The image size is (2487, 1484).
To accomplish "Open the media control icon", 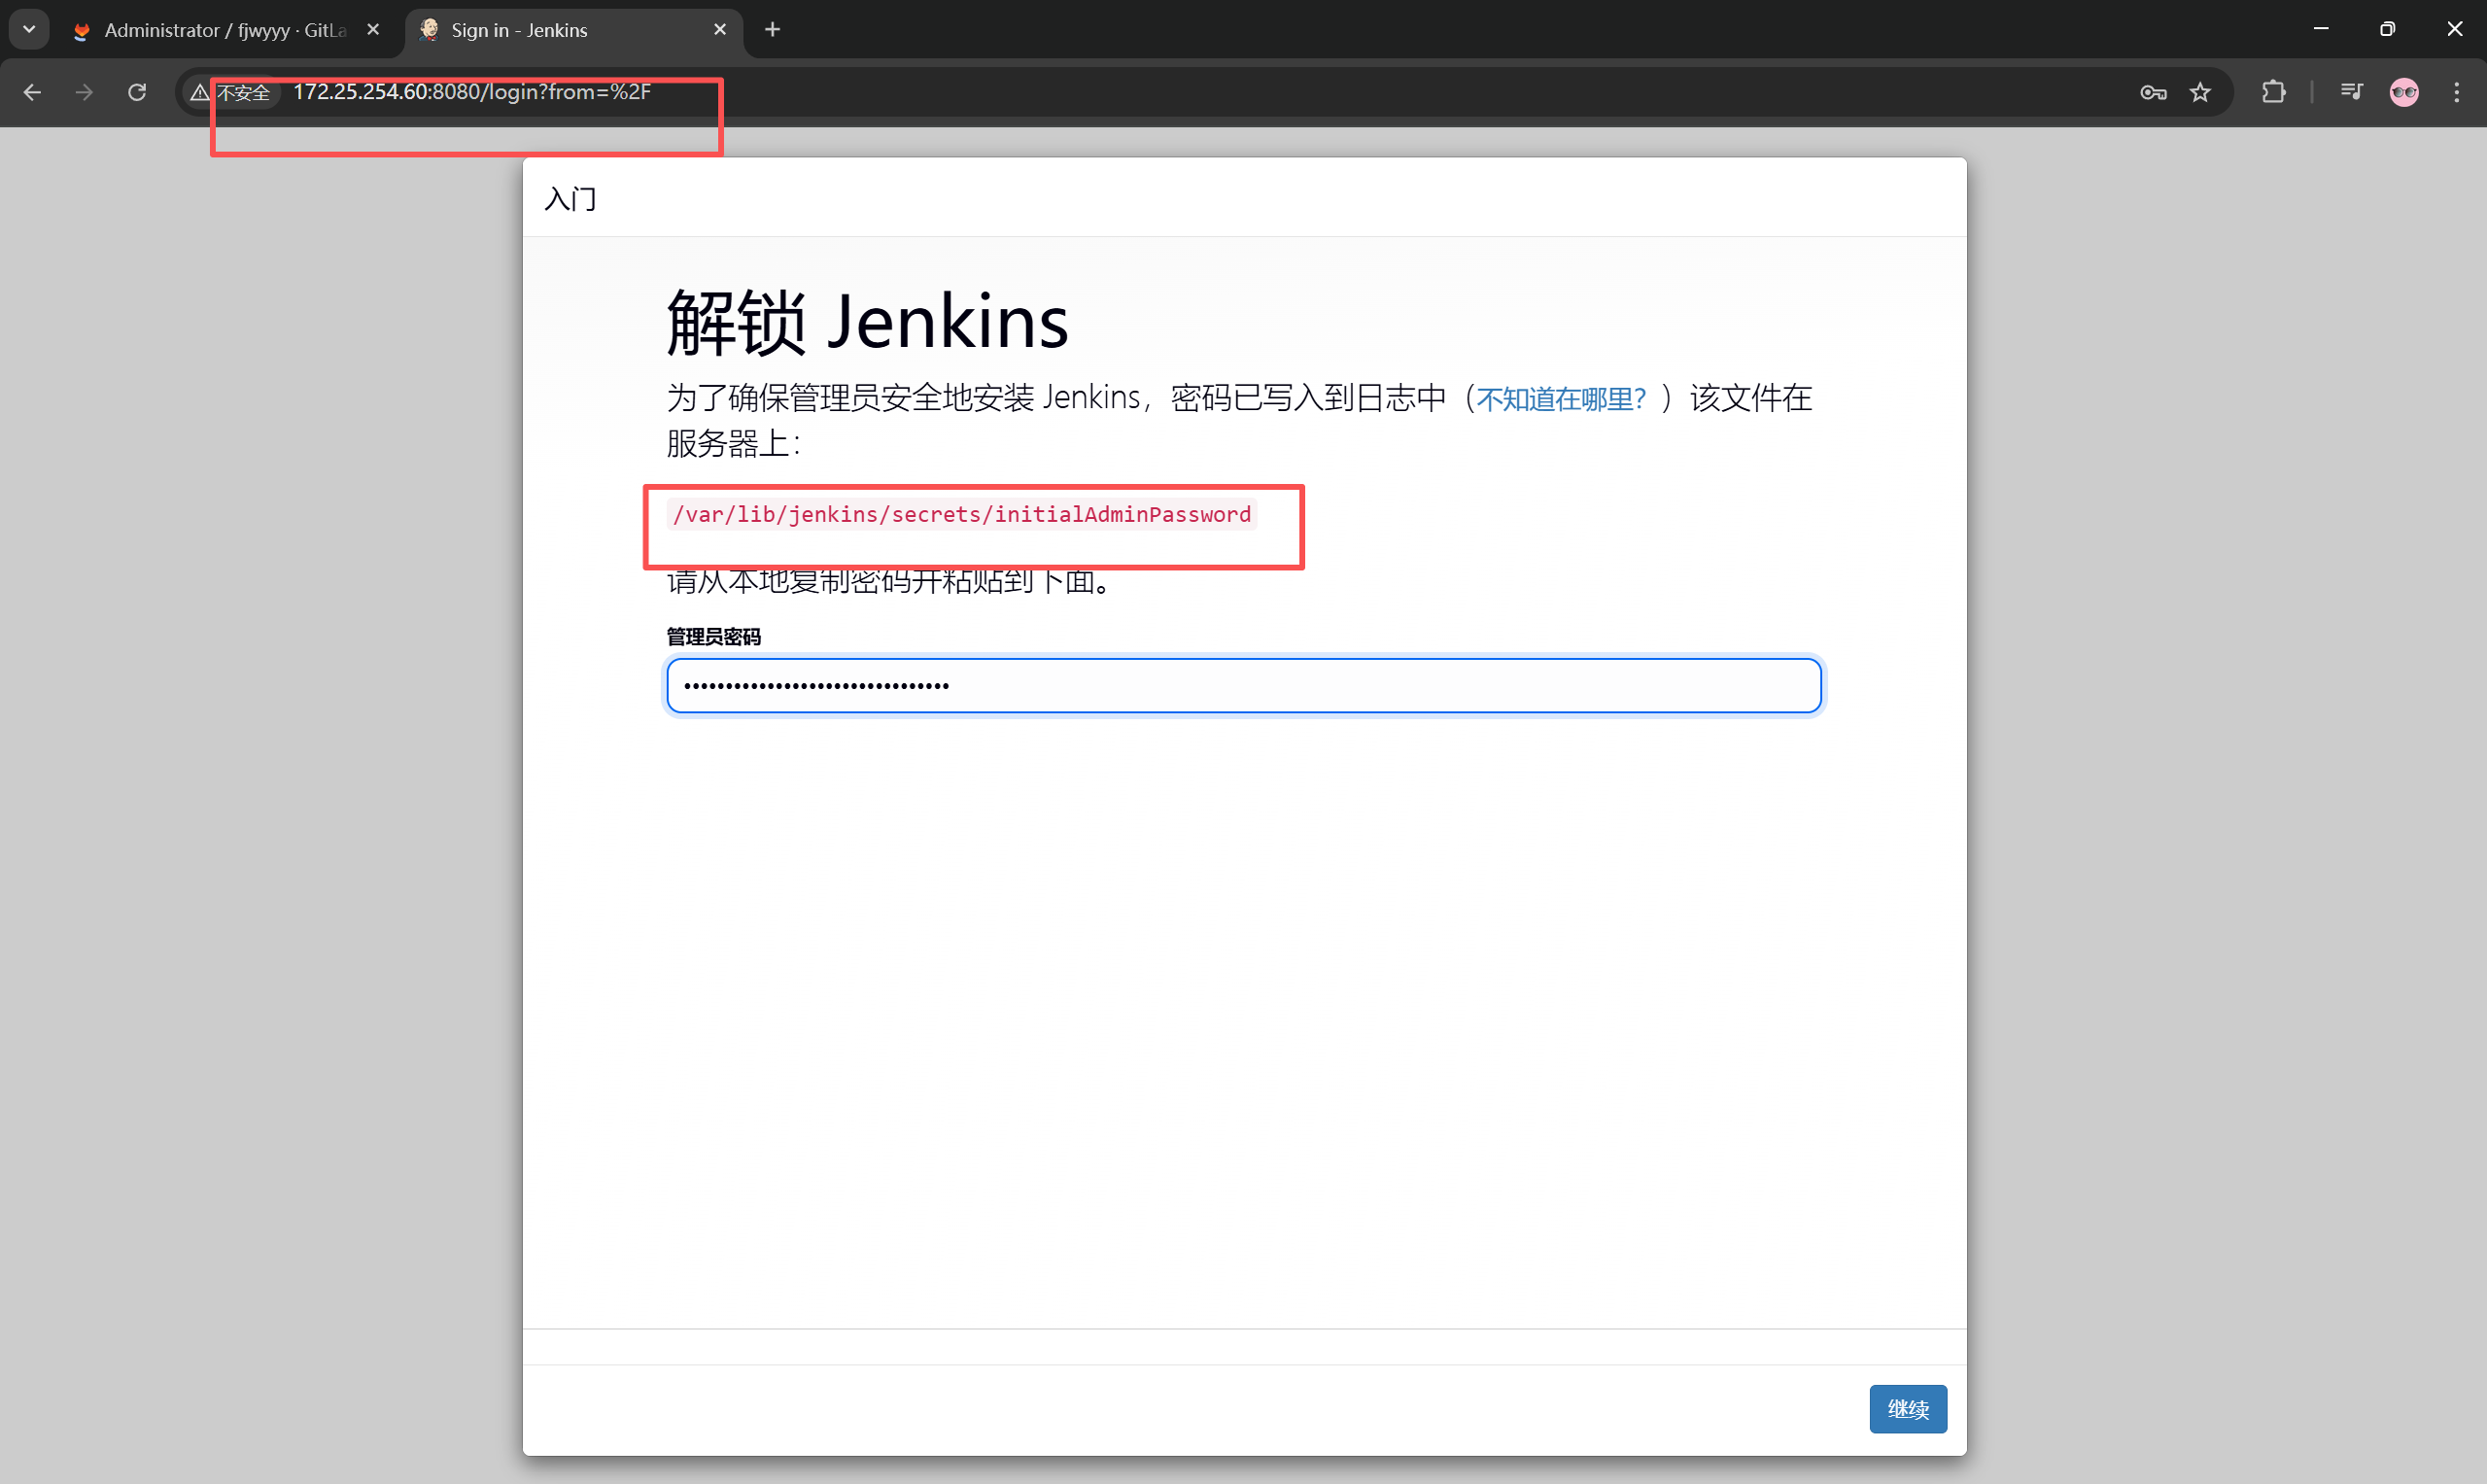I will click(x=2351, y=92).
